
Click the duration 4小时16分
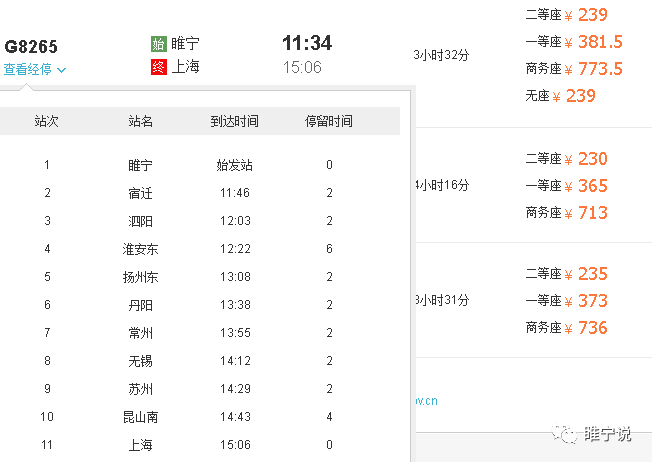tap(442, 185)
